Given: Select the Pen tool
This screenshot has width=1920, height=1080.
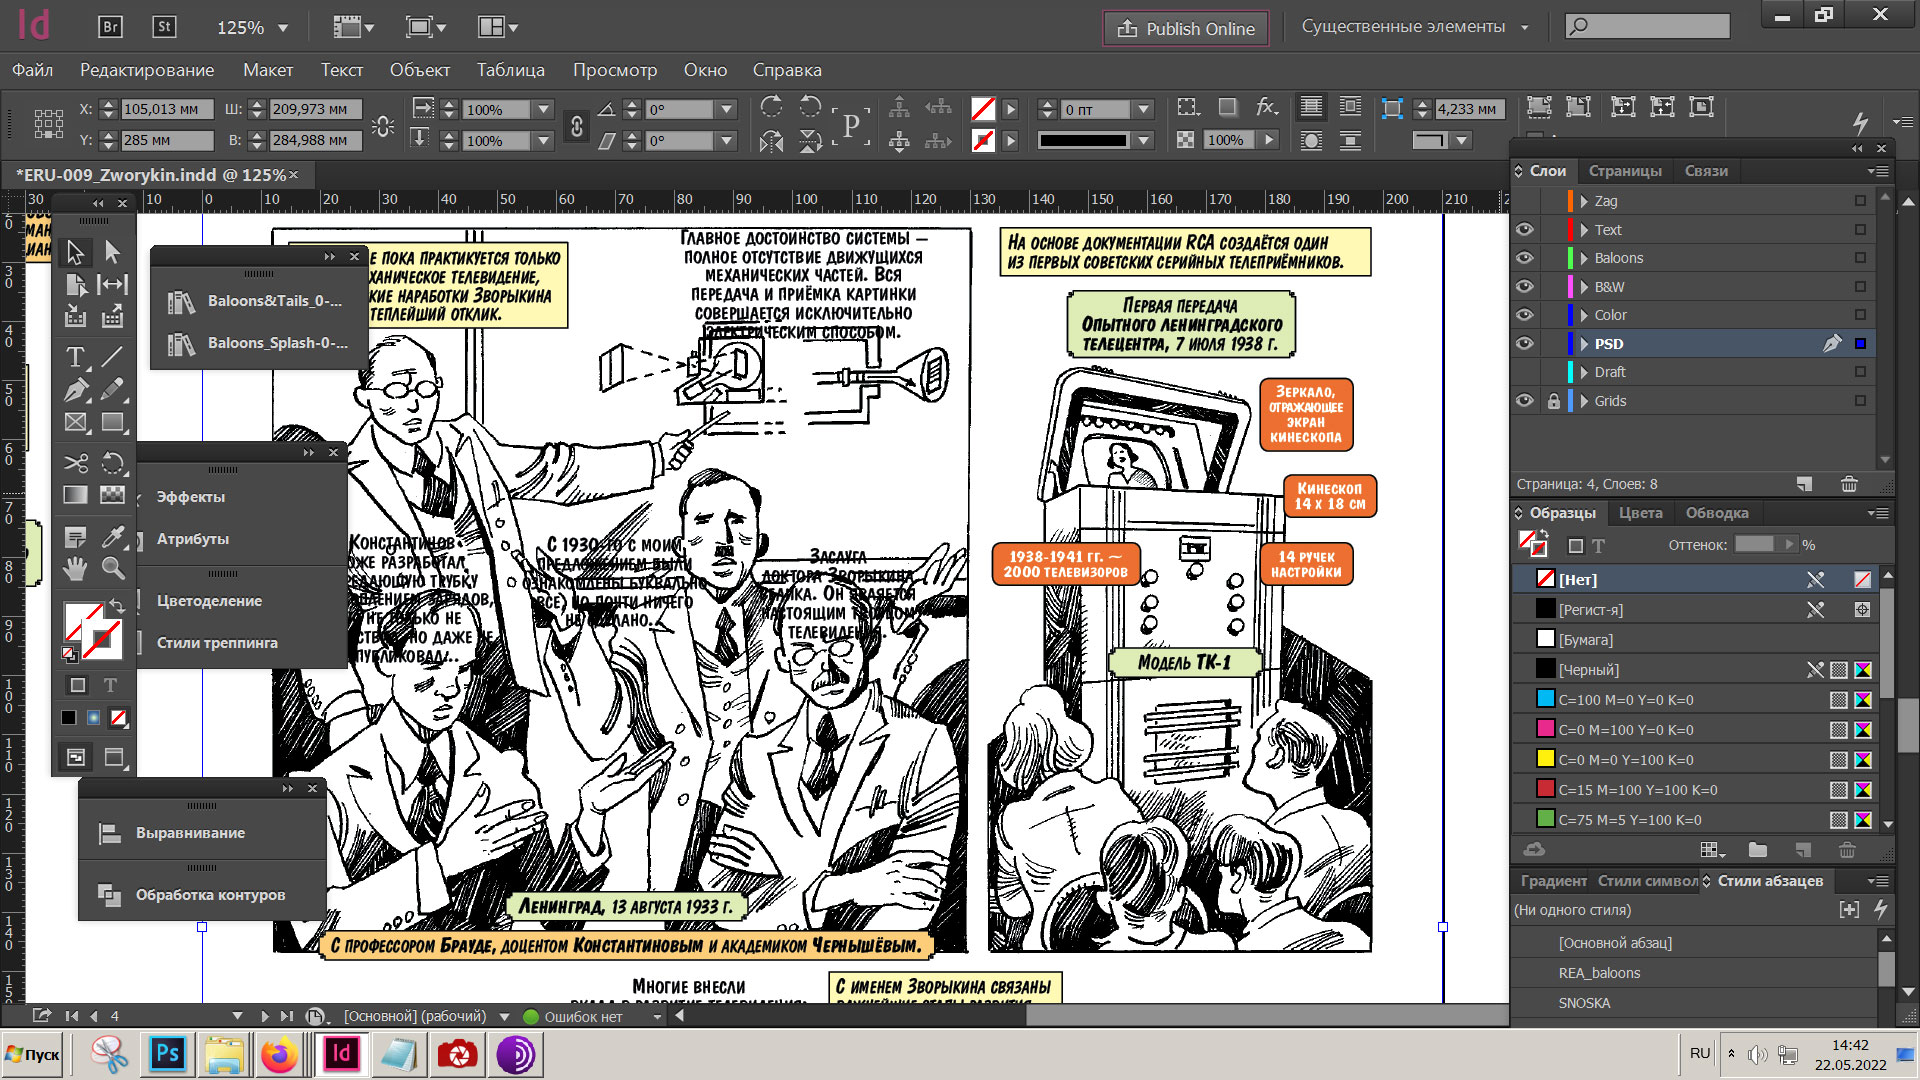Looking at the screenshot, I should coord(75,390).
